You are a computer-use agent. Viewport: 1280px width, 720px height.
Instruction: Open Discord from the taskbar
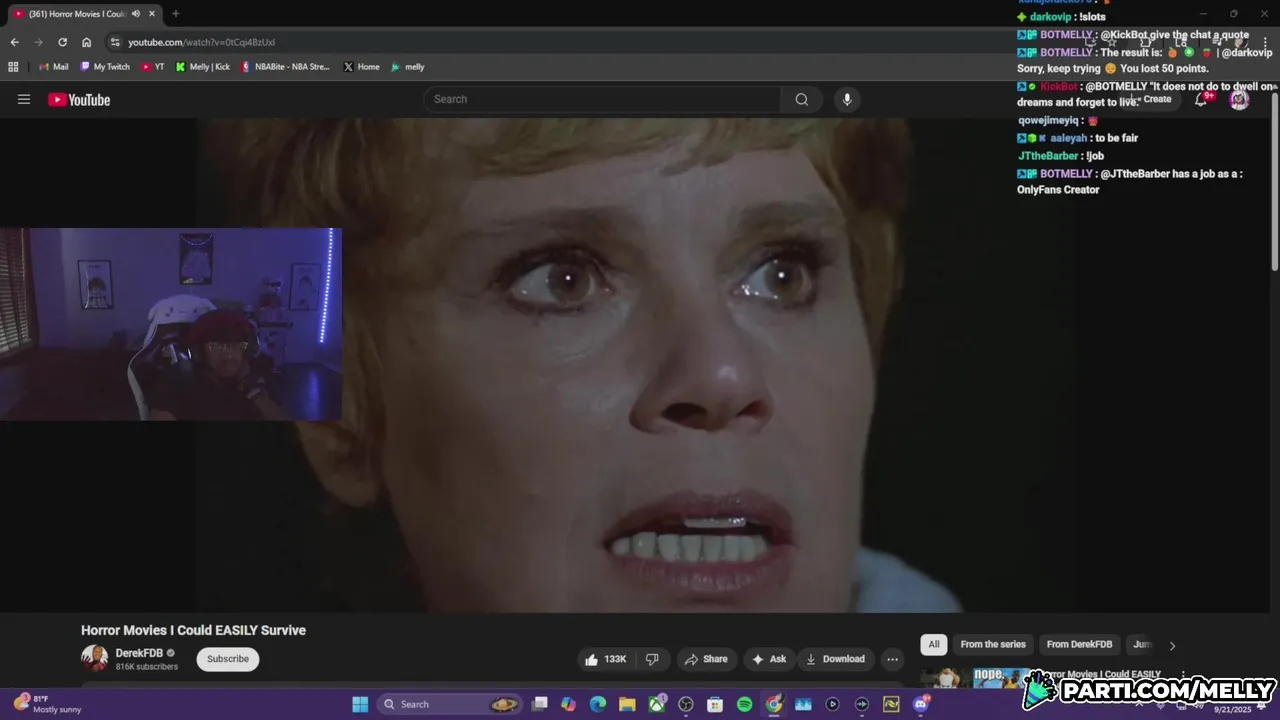pyautogui.click(x=920, y=704)
